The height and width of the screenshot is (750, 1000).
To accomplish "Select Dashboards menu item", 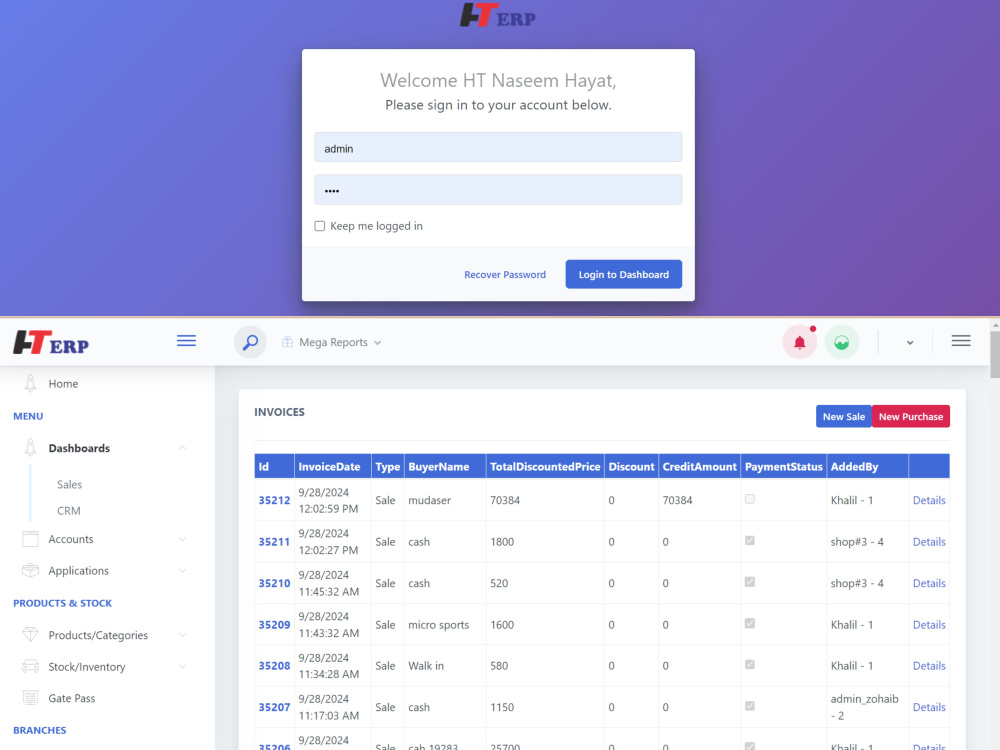I will [79, 448].
